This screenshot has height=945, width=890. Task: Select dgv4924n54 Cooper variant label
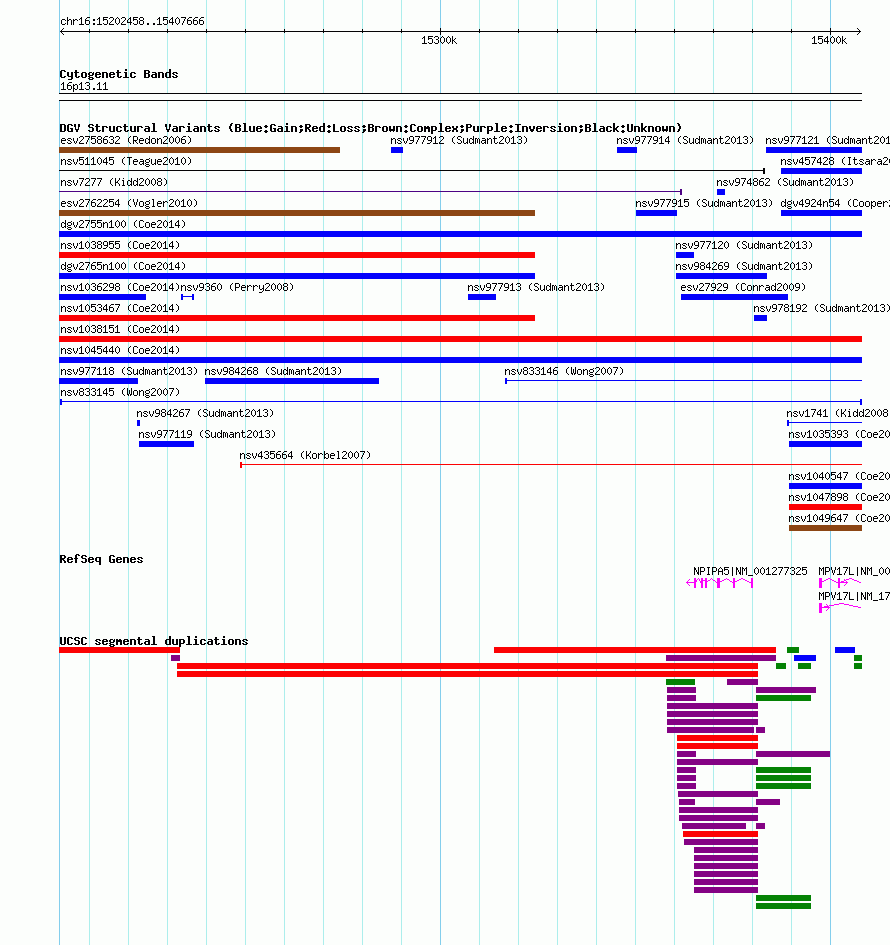(x=835, y=203)
